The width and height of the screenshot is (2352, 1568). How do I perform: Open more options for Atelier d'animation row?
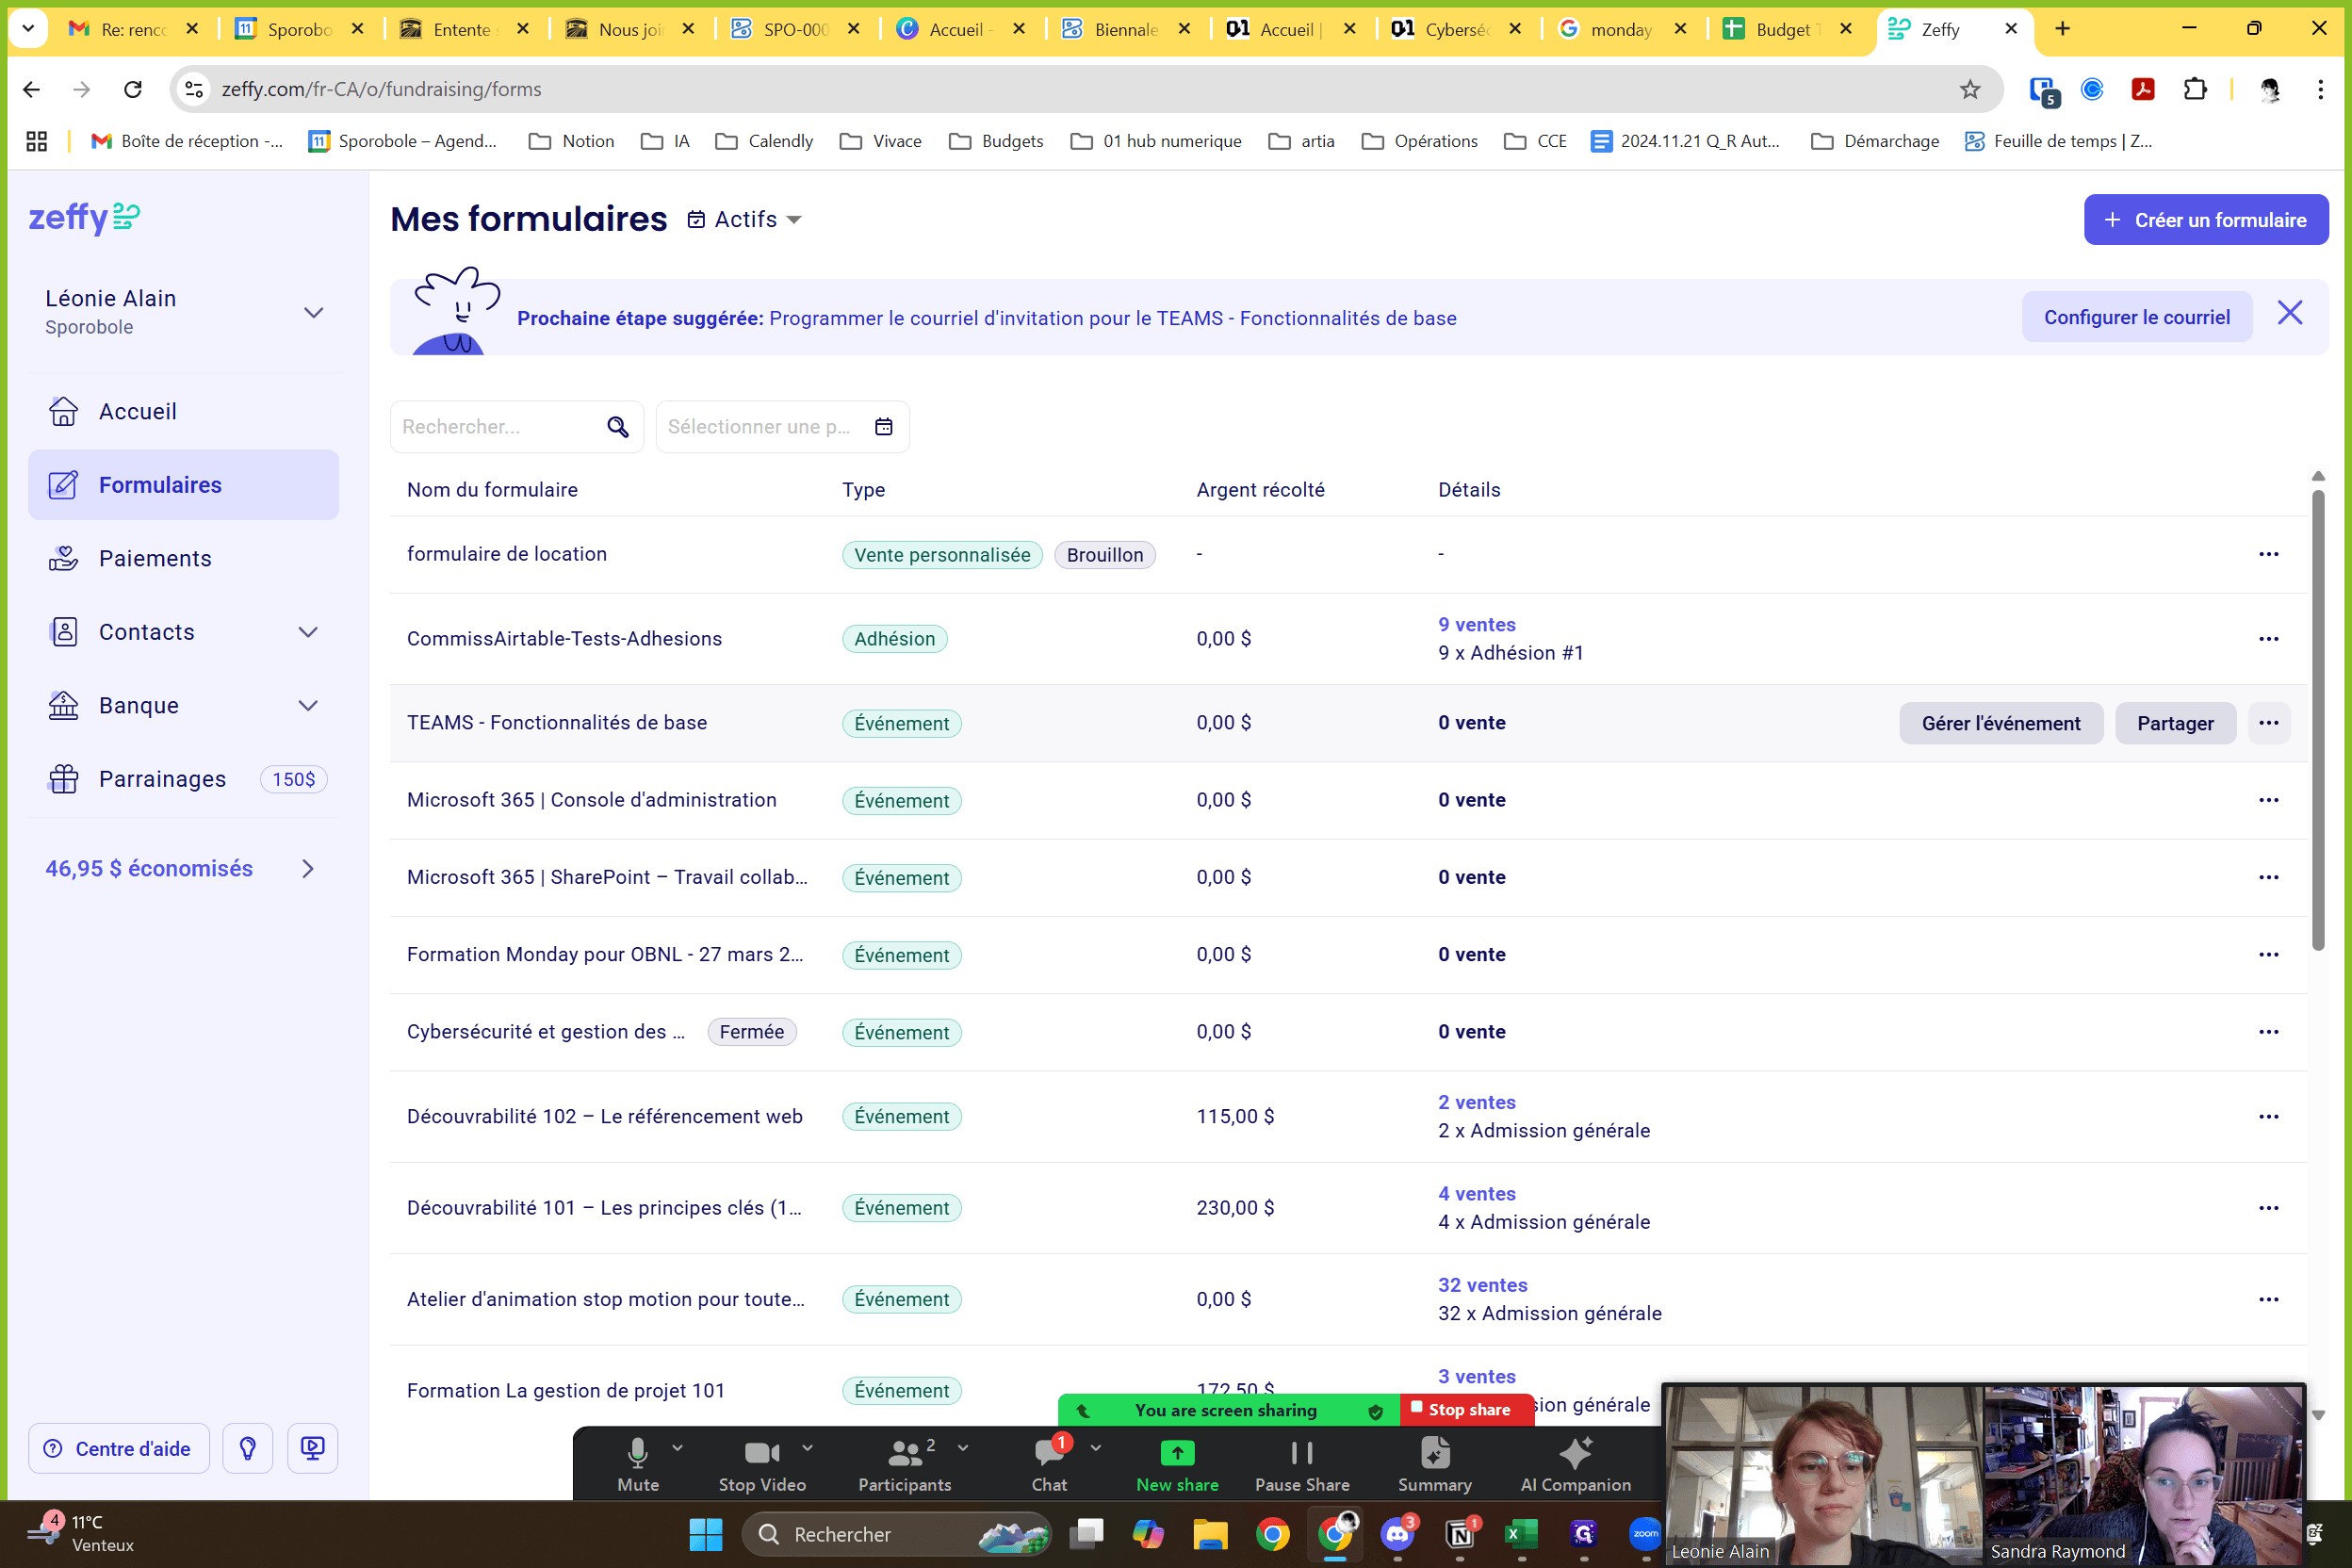coord(2268,1299)
